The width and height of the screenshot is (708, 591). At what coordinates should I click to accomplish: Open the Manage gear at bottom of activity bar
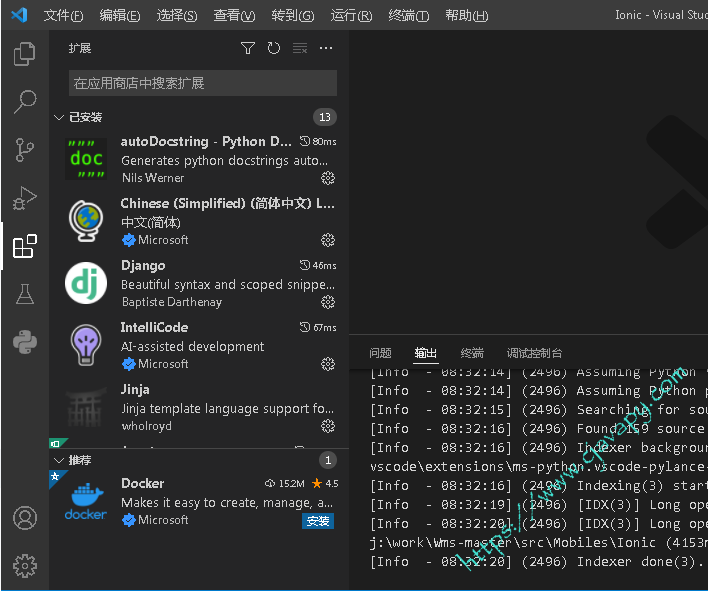24,566
